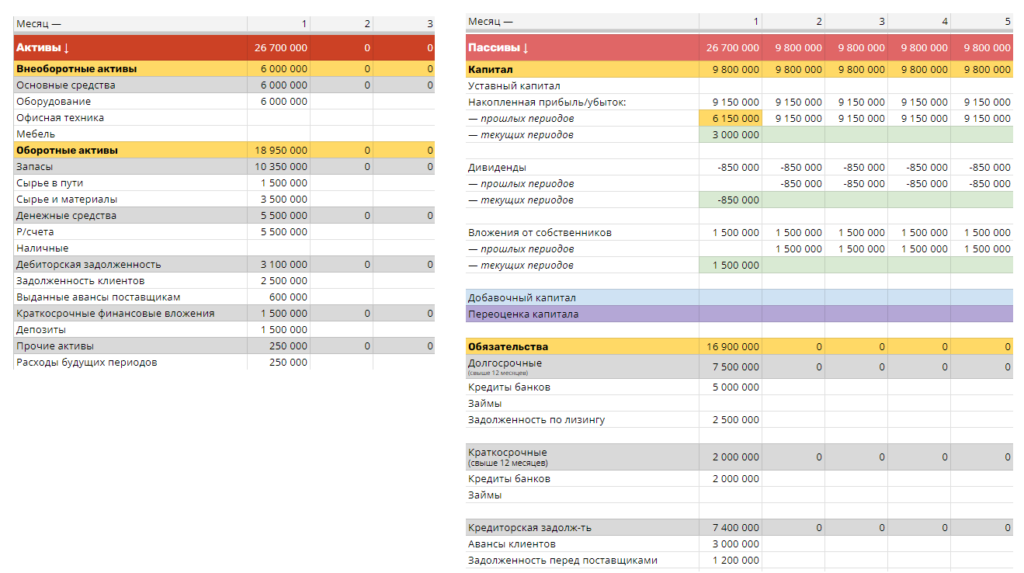Click the "Уставный капитал" row label
Image resolution: width=1024 pixels, height=573 pixels.
pos(514,86)
